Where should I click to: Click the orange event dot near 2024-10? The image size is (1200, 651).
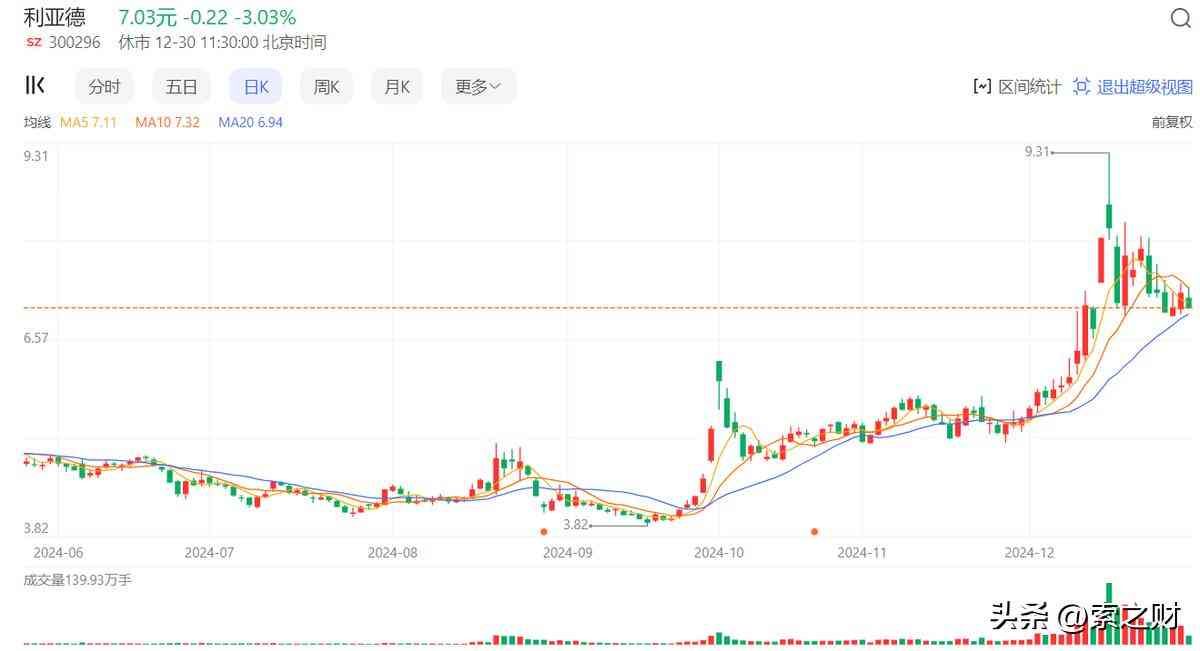[x=815, y=532]
